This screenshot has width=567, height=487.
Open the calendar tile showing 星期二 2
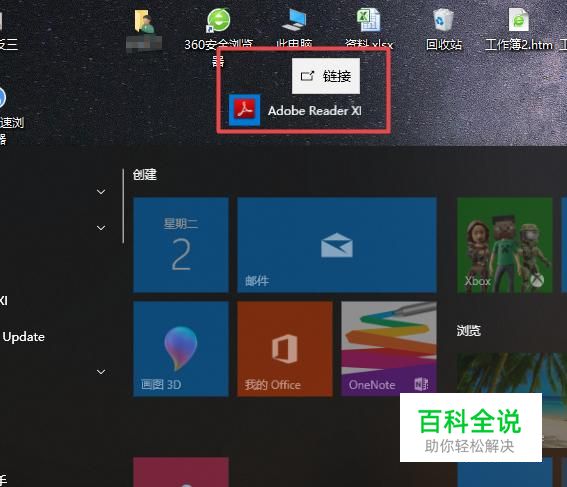[x=181, y=245]
